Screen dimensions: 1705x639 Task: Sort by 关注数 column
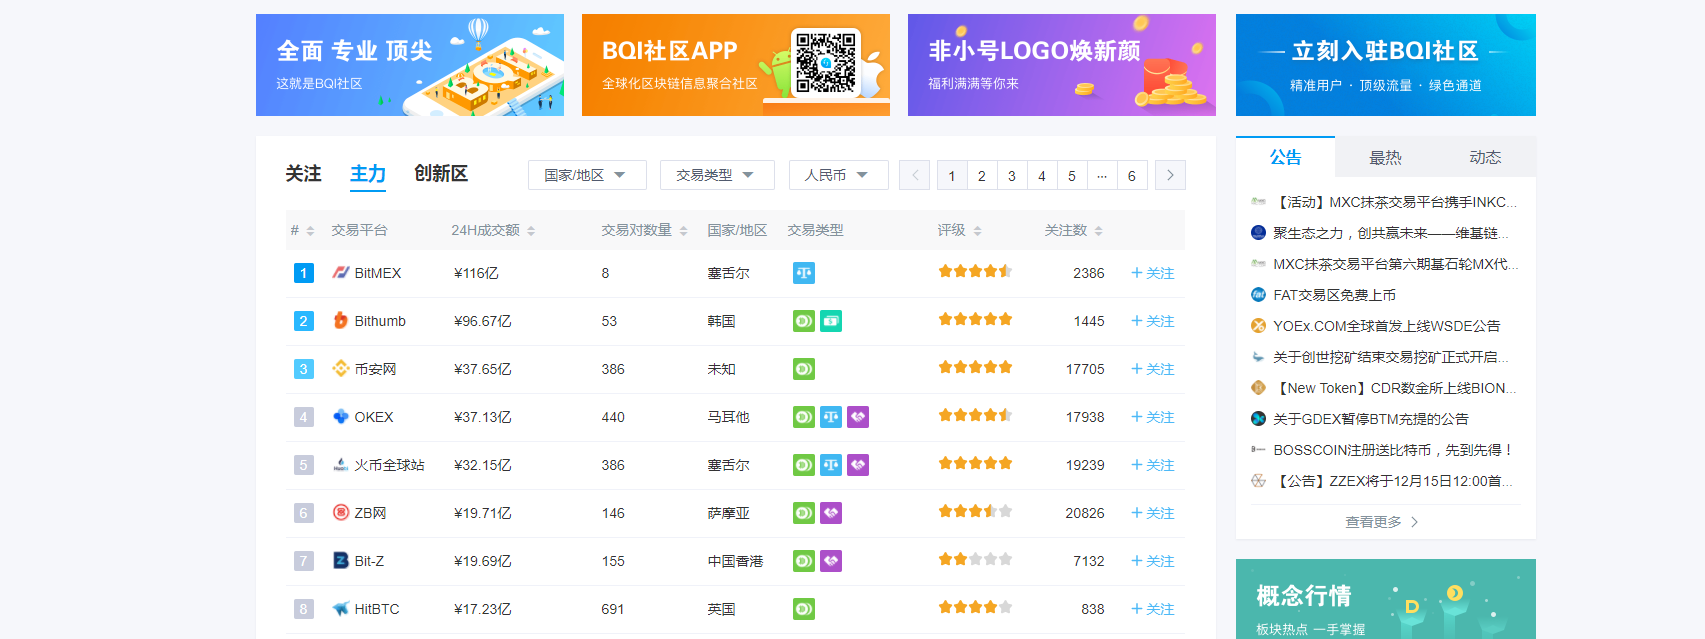point(1098,231)
